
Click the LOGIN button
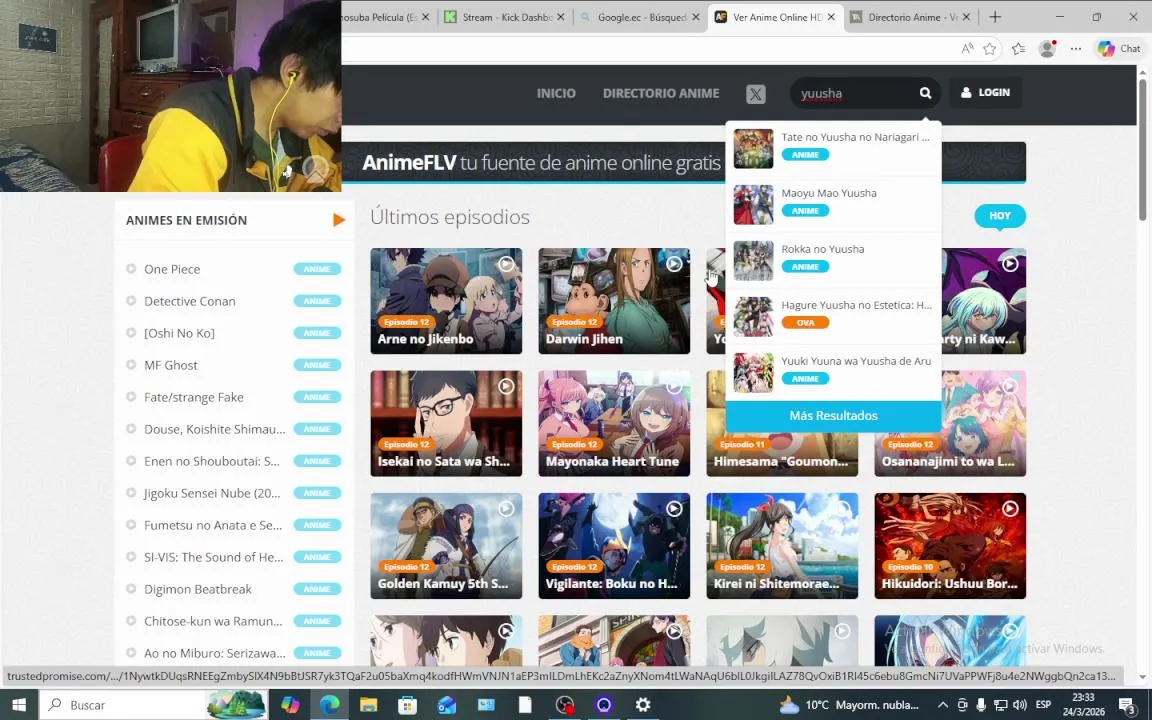[985, 93]
